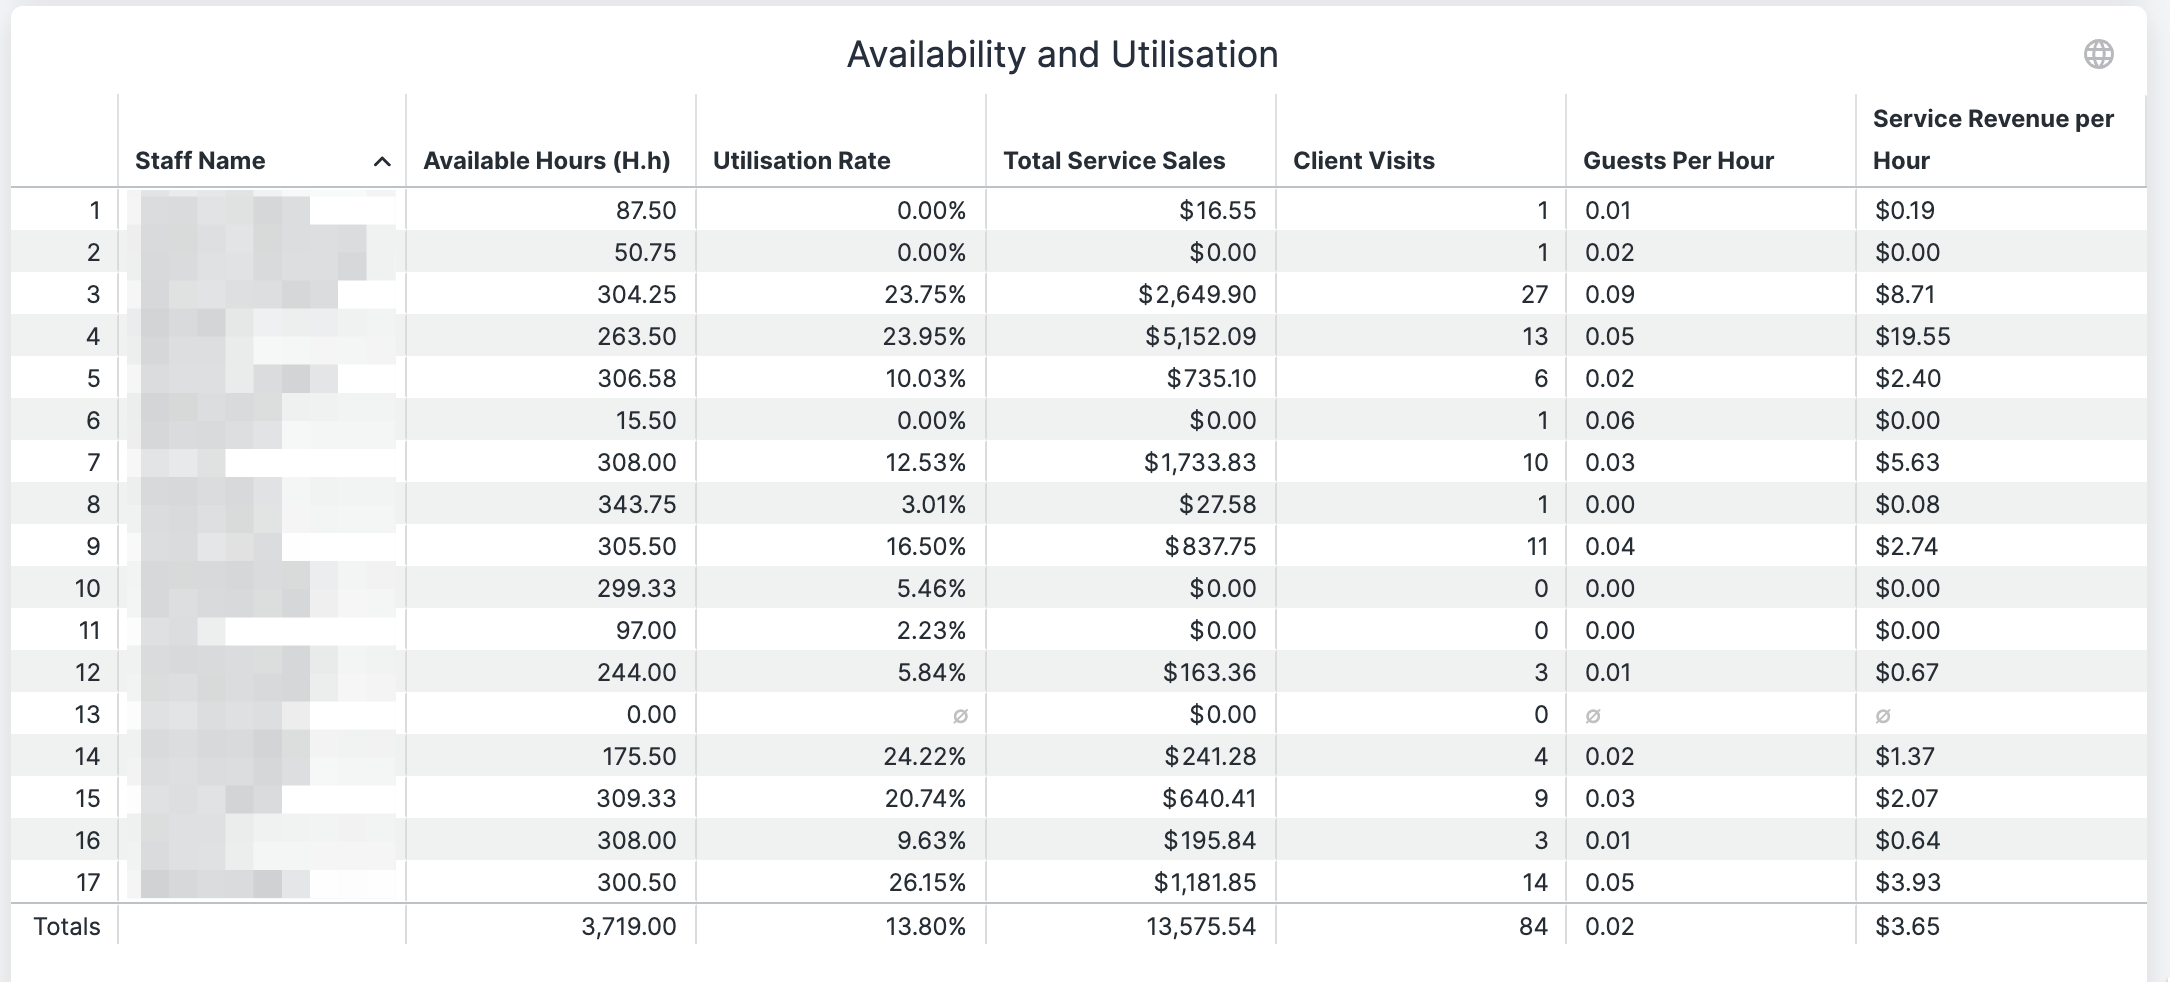Image resolution: width=2170 pixels, height=982 pixels.
Task: Select the Guests Per Hour column header
Action: pos(1678,161)
